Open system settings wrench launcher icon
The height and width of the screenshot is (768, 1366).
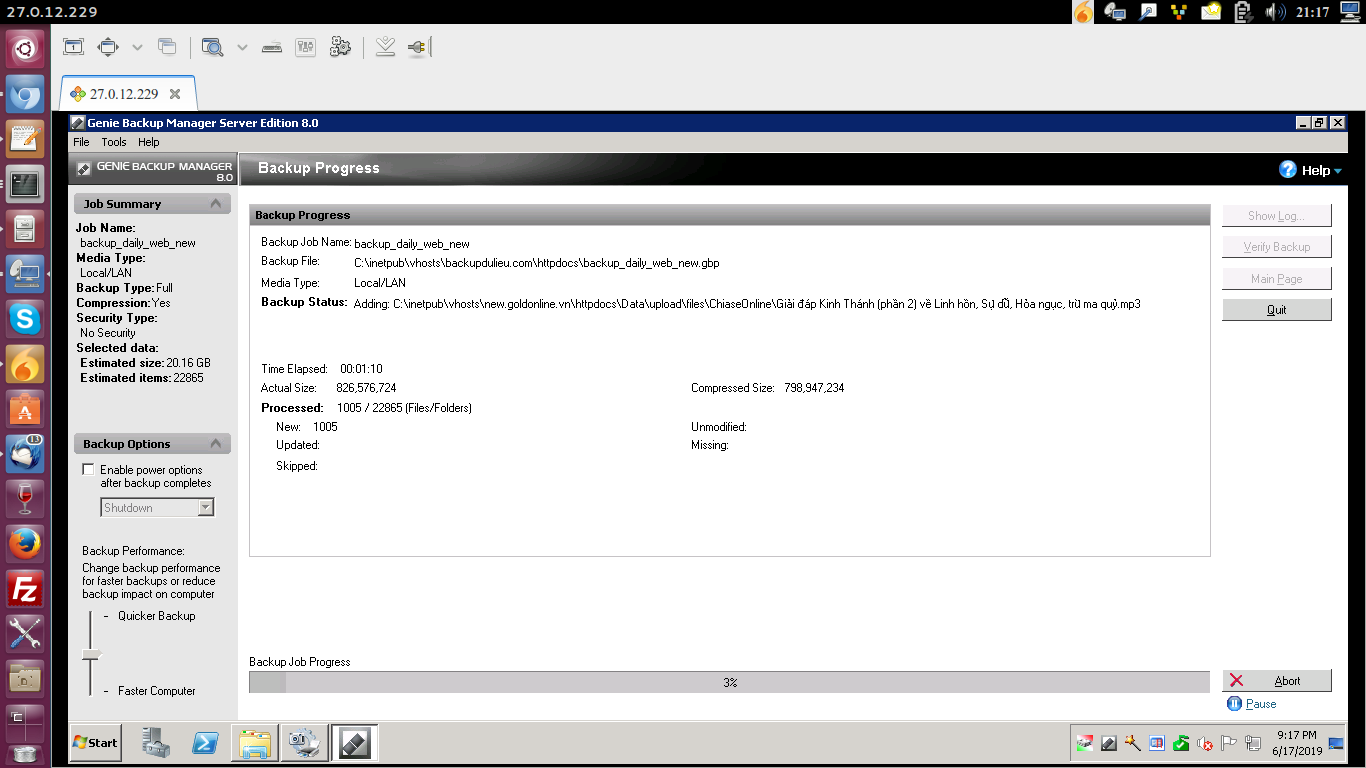pos(25,634)
